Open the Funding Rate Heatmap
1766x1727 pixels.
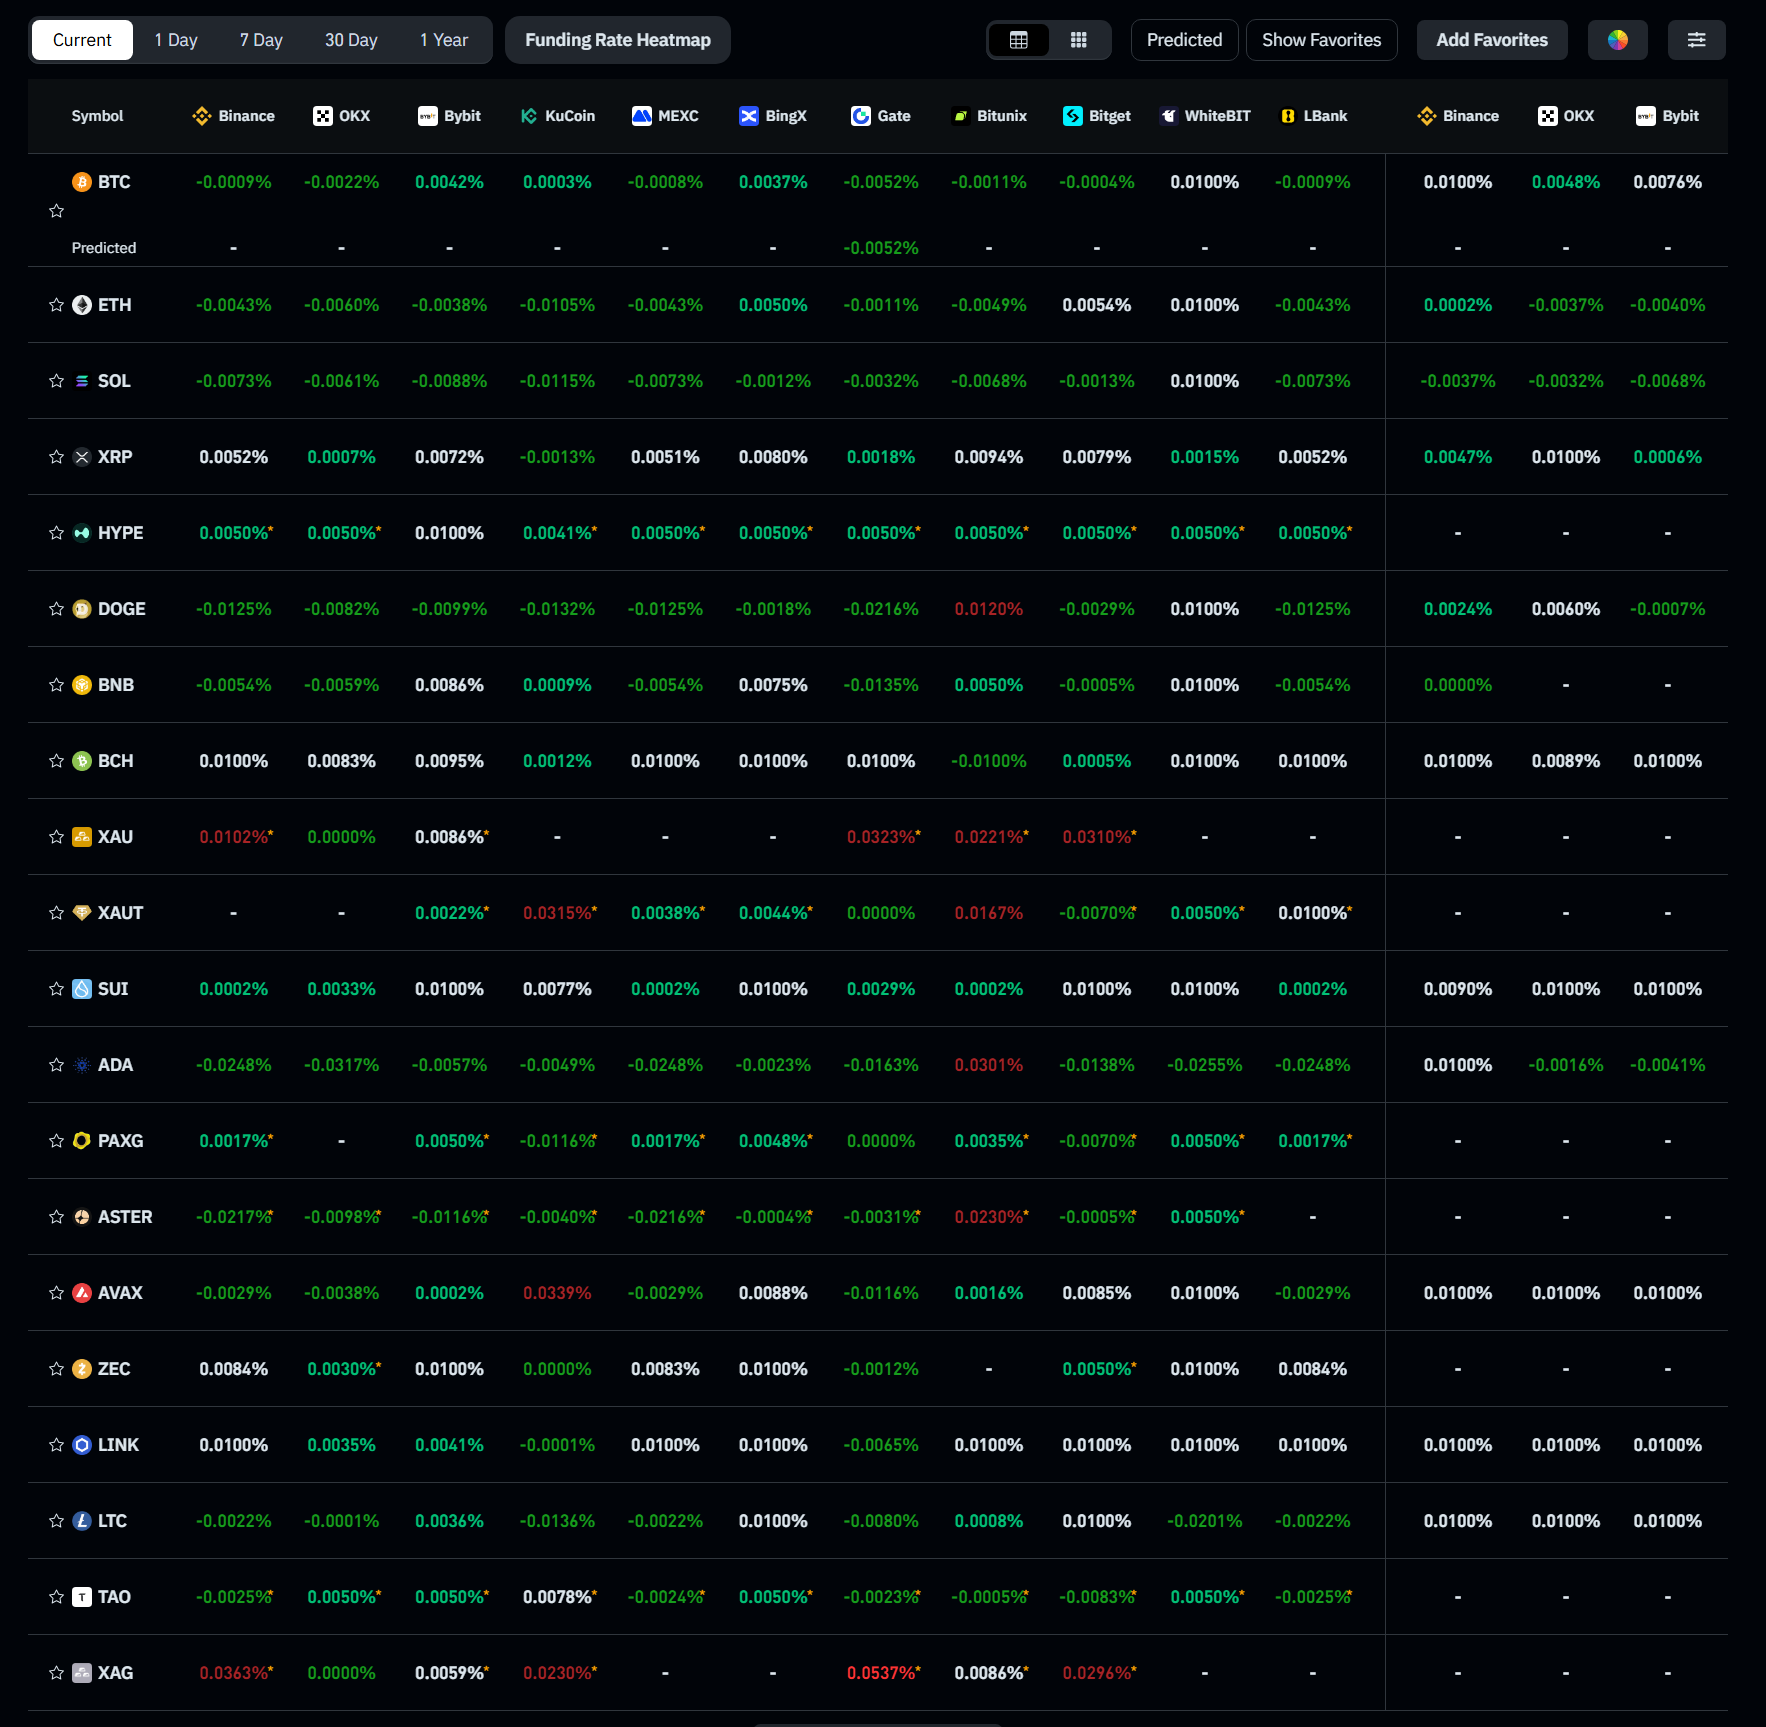(x=617, y=40)
